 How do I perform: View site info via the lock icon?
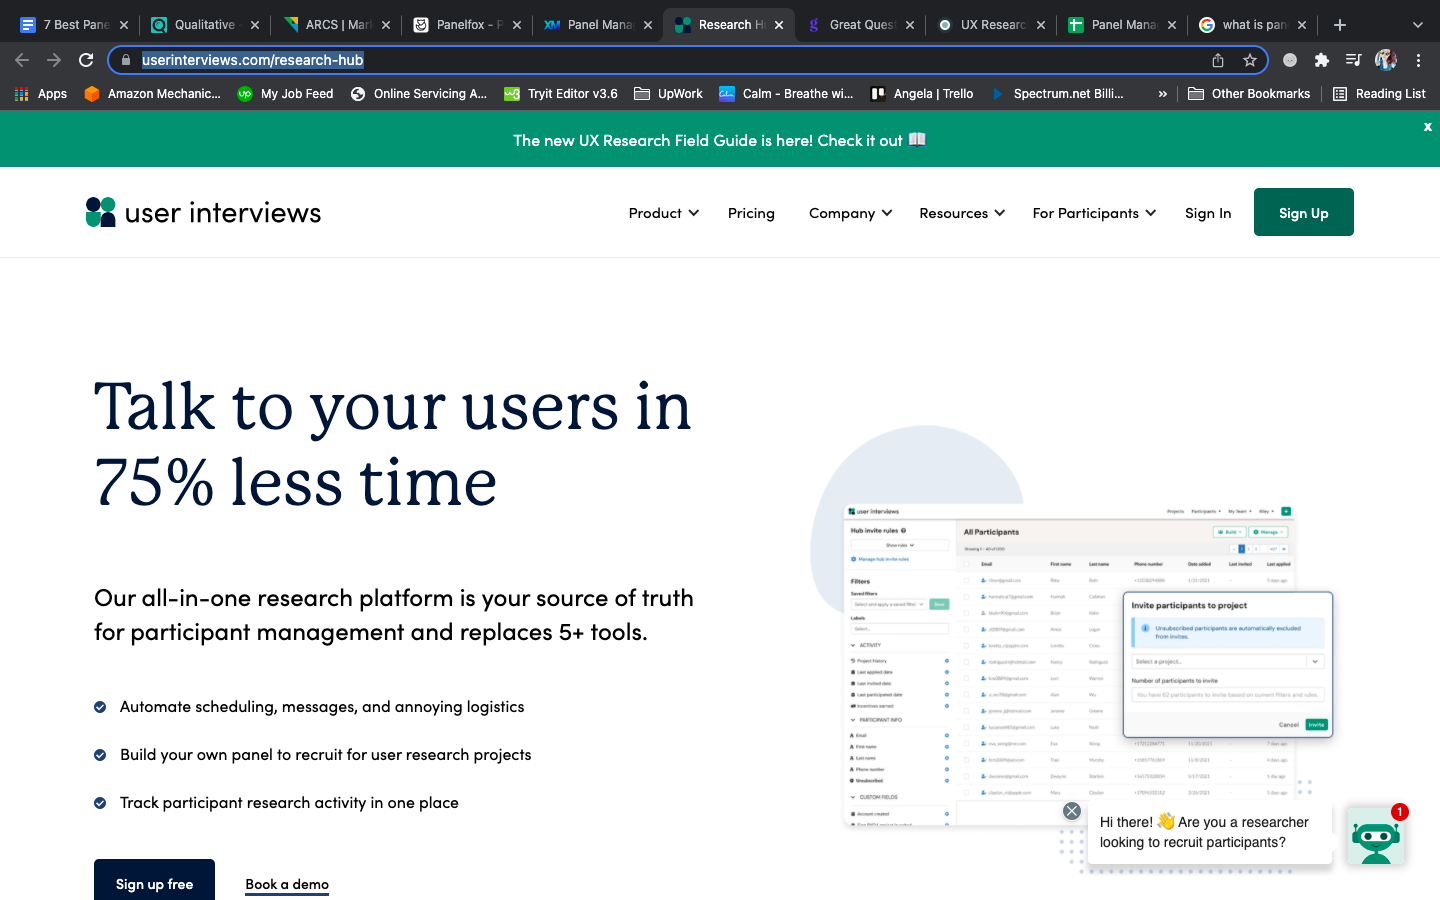(x=125, y=60)
